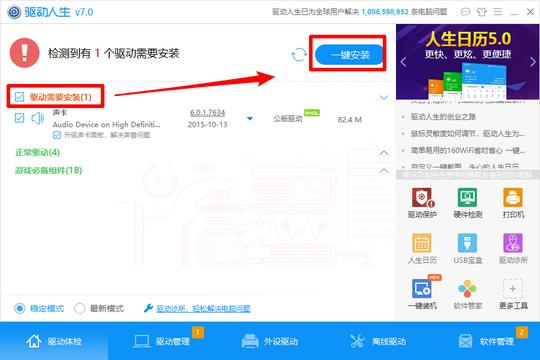Select the 稳定模式 radio button
This screenshot has width=540, height=360.
(20, 308)
